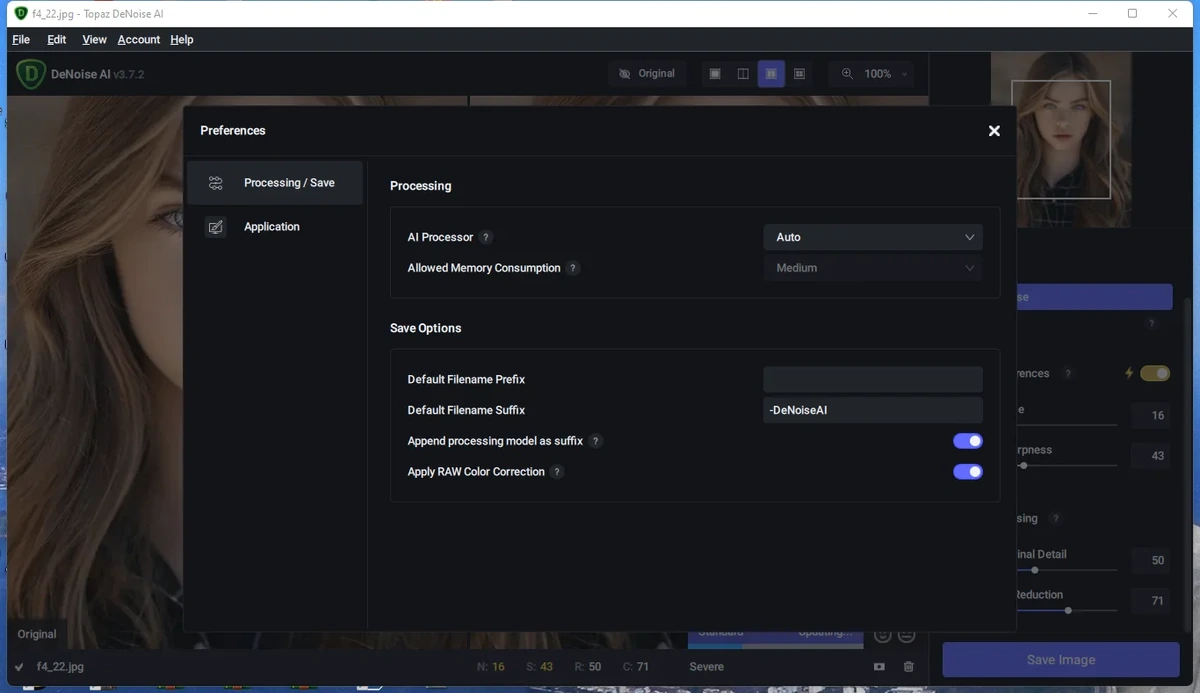Open the File menu

pyautogui.click(x=21, y=40)
